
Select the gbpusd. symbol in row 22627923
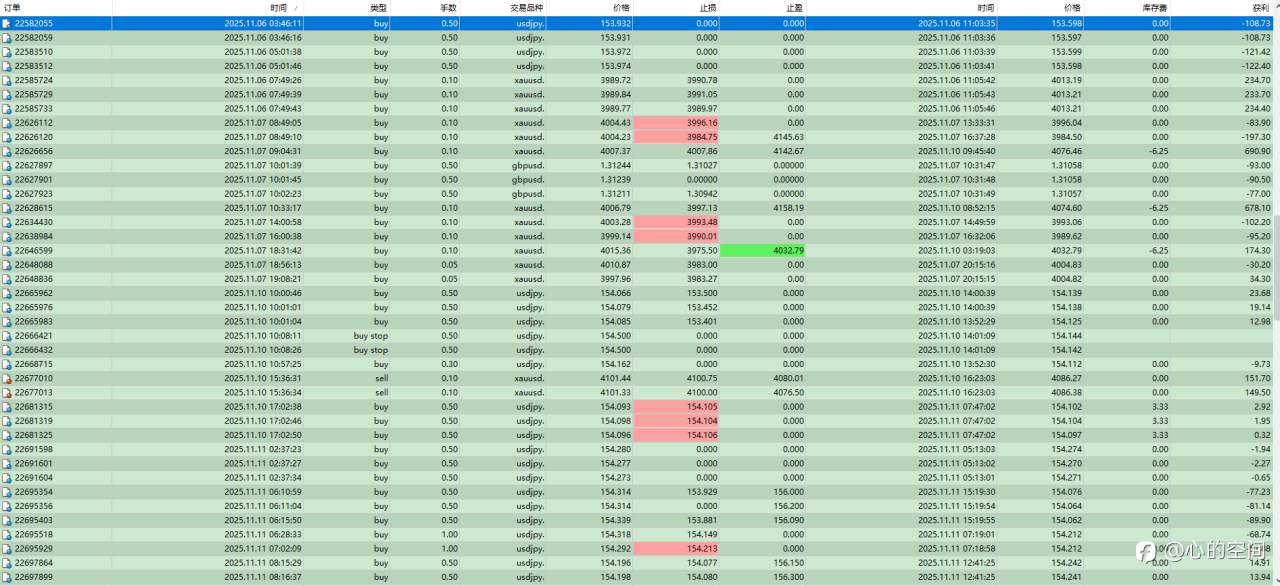[529, 194]
